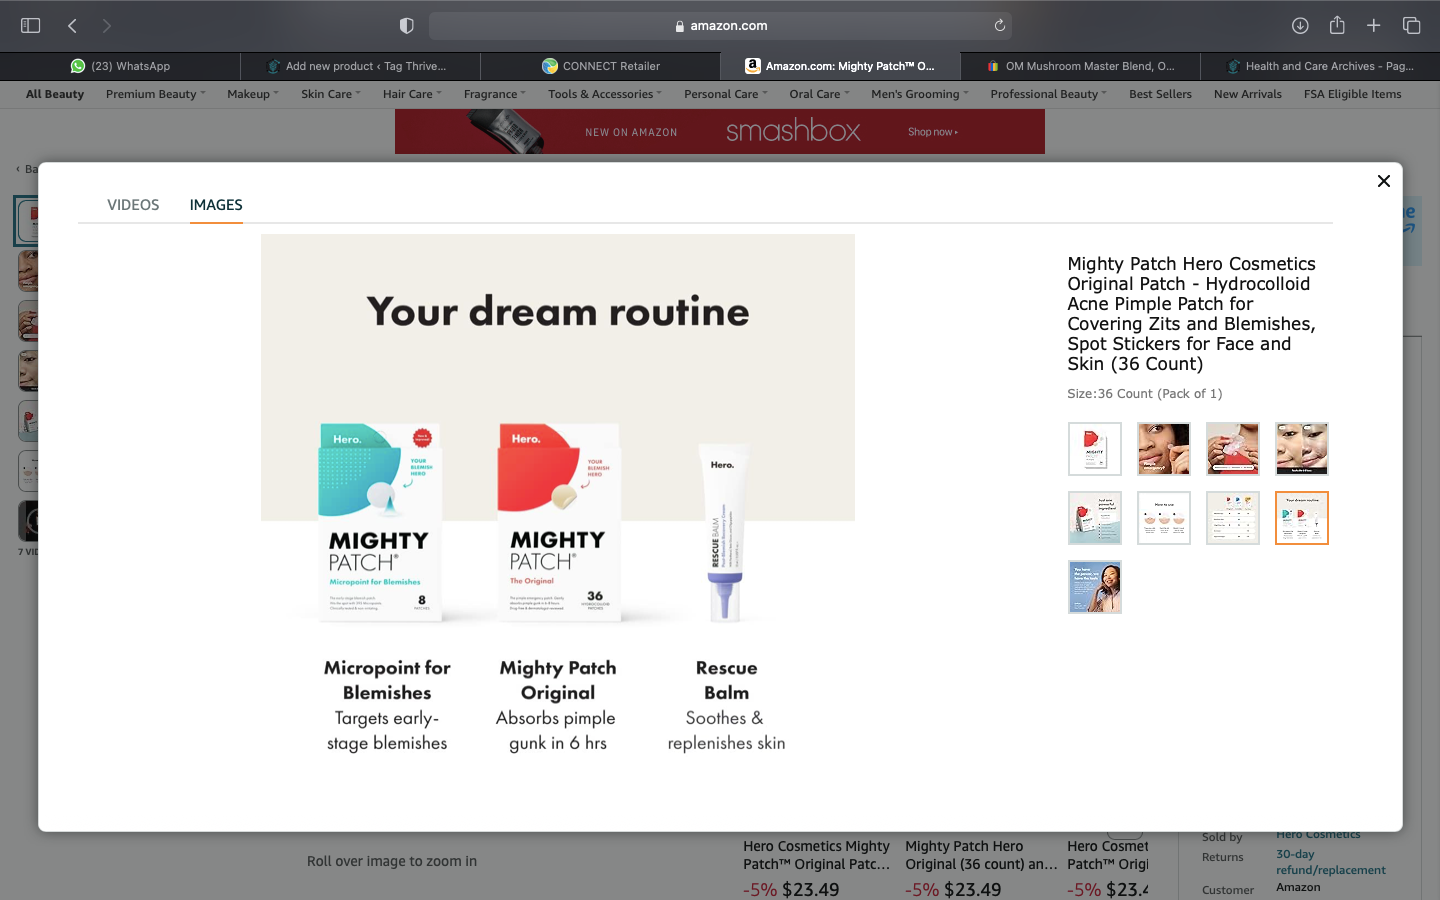Go back with the browser back arrow
This screenshot has height=900, width=1440.
(72, 25)
